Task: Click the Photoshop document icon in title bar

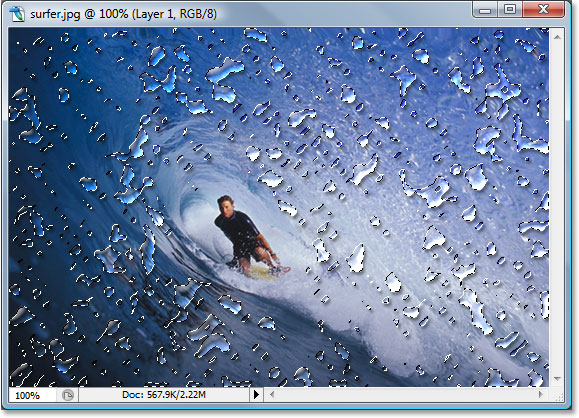Action: (17, 14)
